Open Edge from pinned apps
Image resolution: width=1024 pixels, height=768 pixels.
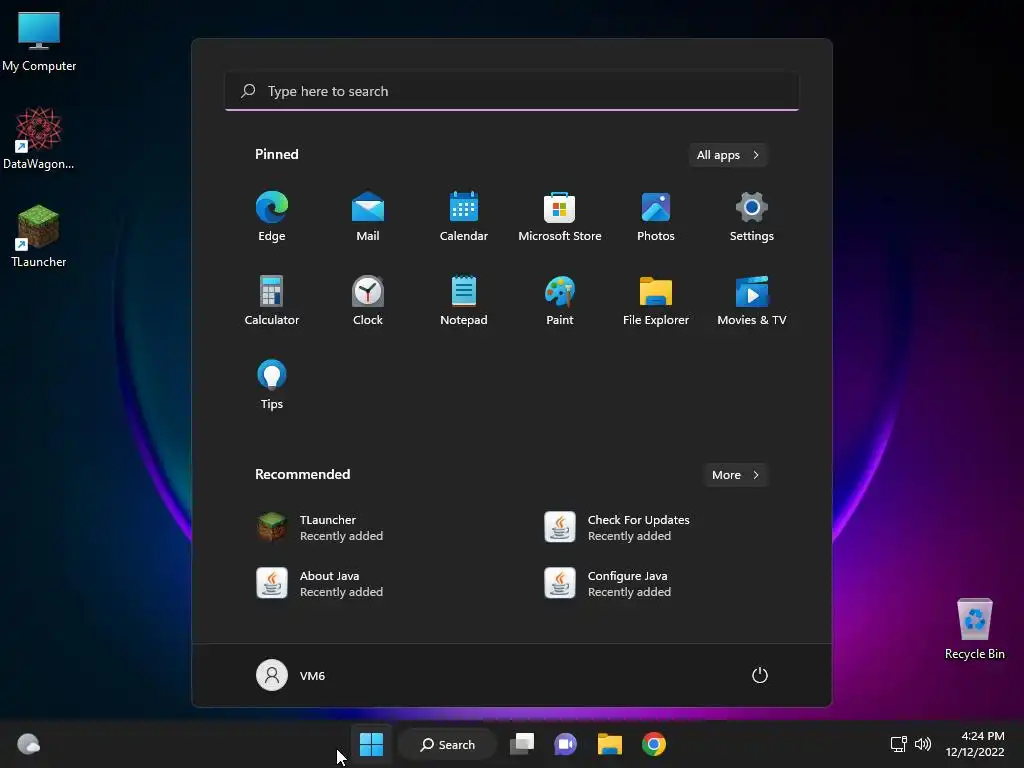272,217
